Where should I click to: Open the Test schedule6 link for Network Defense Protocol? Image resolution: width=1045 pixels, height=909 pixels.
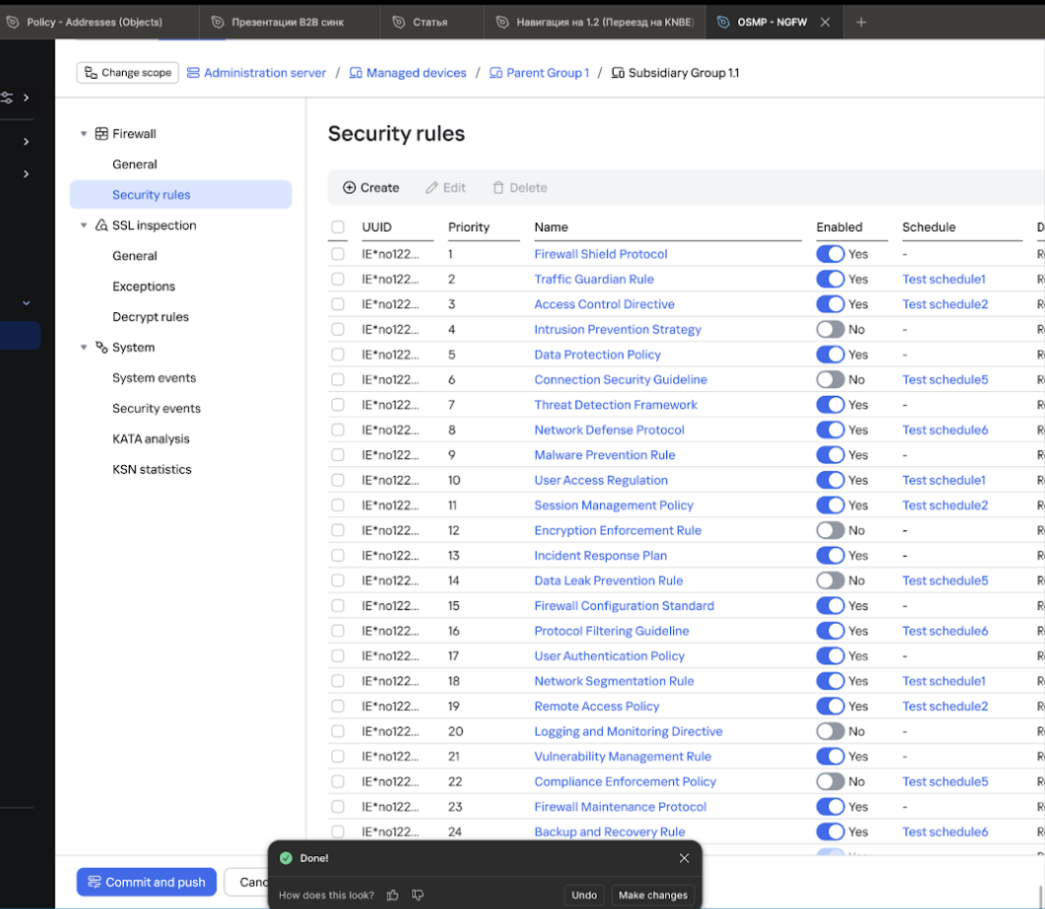click(x=944, y=430)
